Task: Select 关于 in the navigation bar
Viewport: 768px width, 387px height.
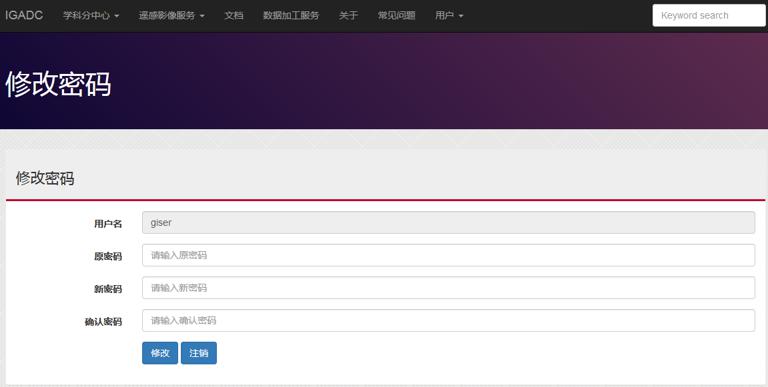Action: (348, 16)
